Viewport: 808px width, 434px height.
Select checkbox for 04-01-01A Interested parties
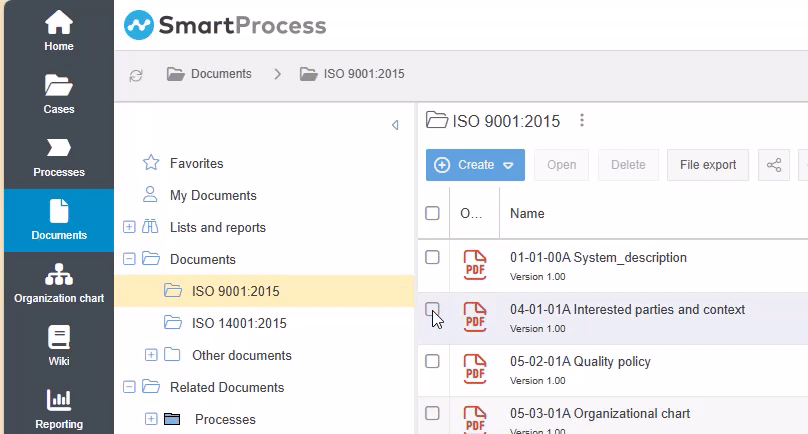432,310
